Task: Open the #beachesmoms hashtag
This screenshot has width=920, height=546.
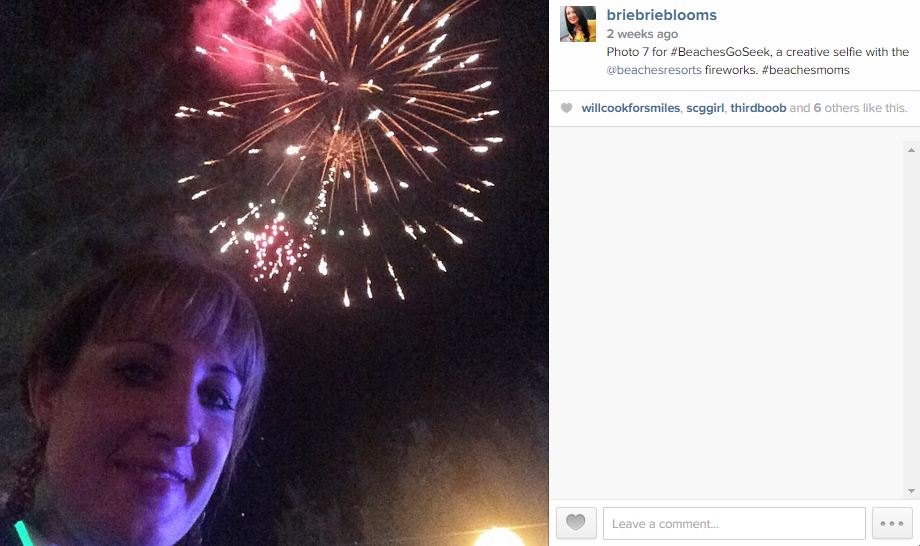Action: pyautogui.click(x=805, y=70)
